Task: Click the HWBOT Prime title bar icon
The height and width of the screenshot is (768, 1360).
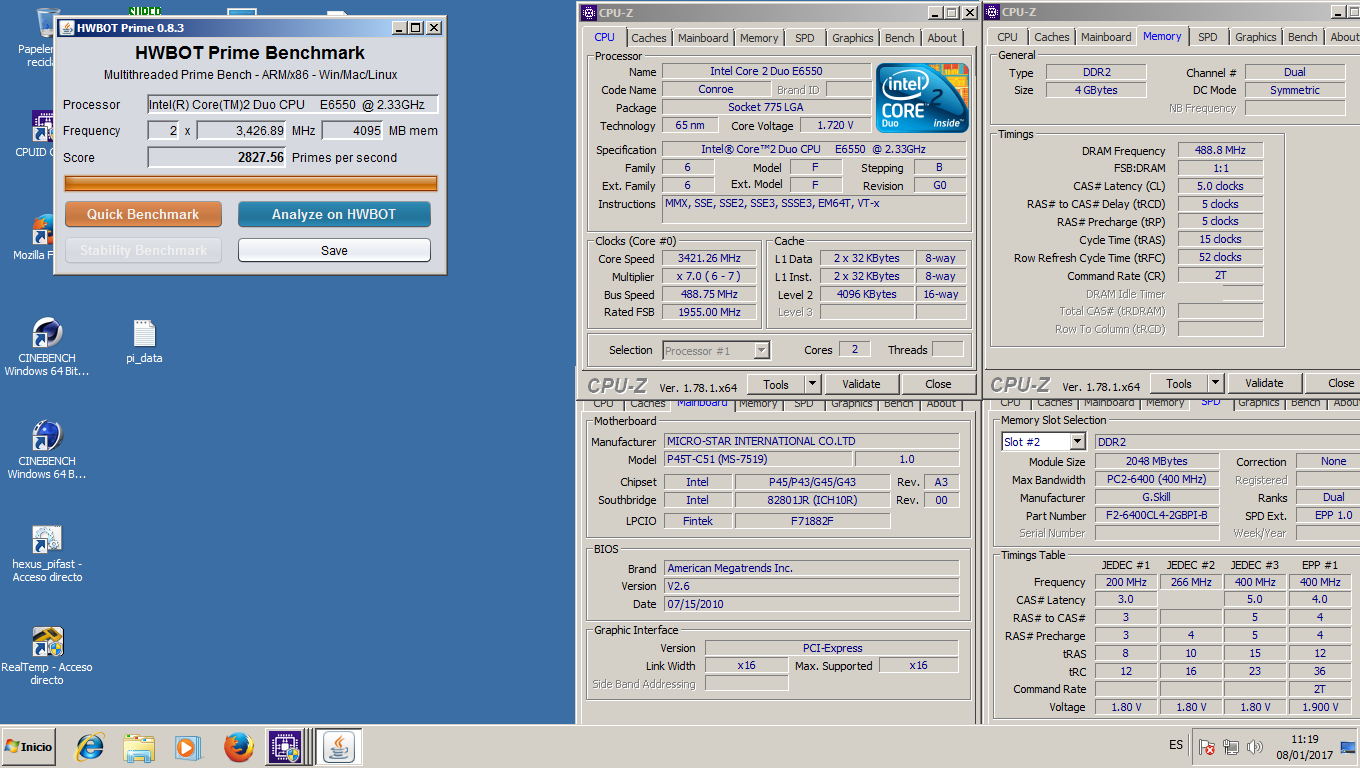Action: (x=66, y=28)
